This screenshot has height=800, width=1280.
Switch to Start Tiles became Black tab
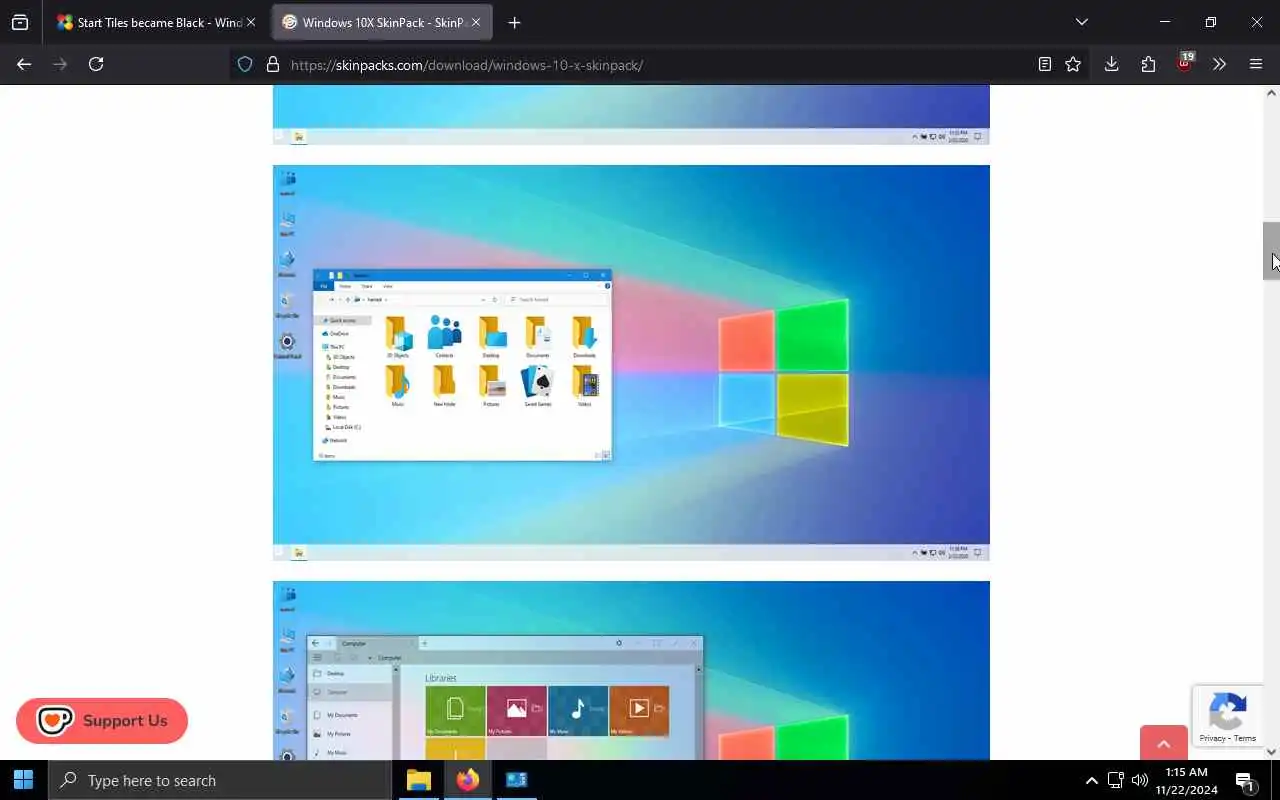pos(149,22)
